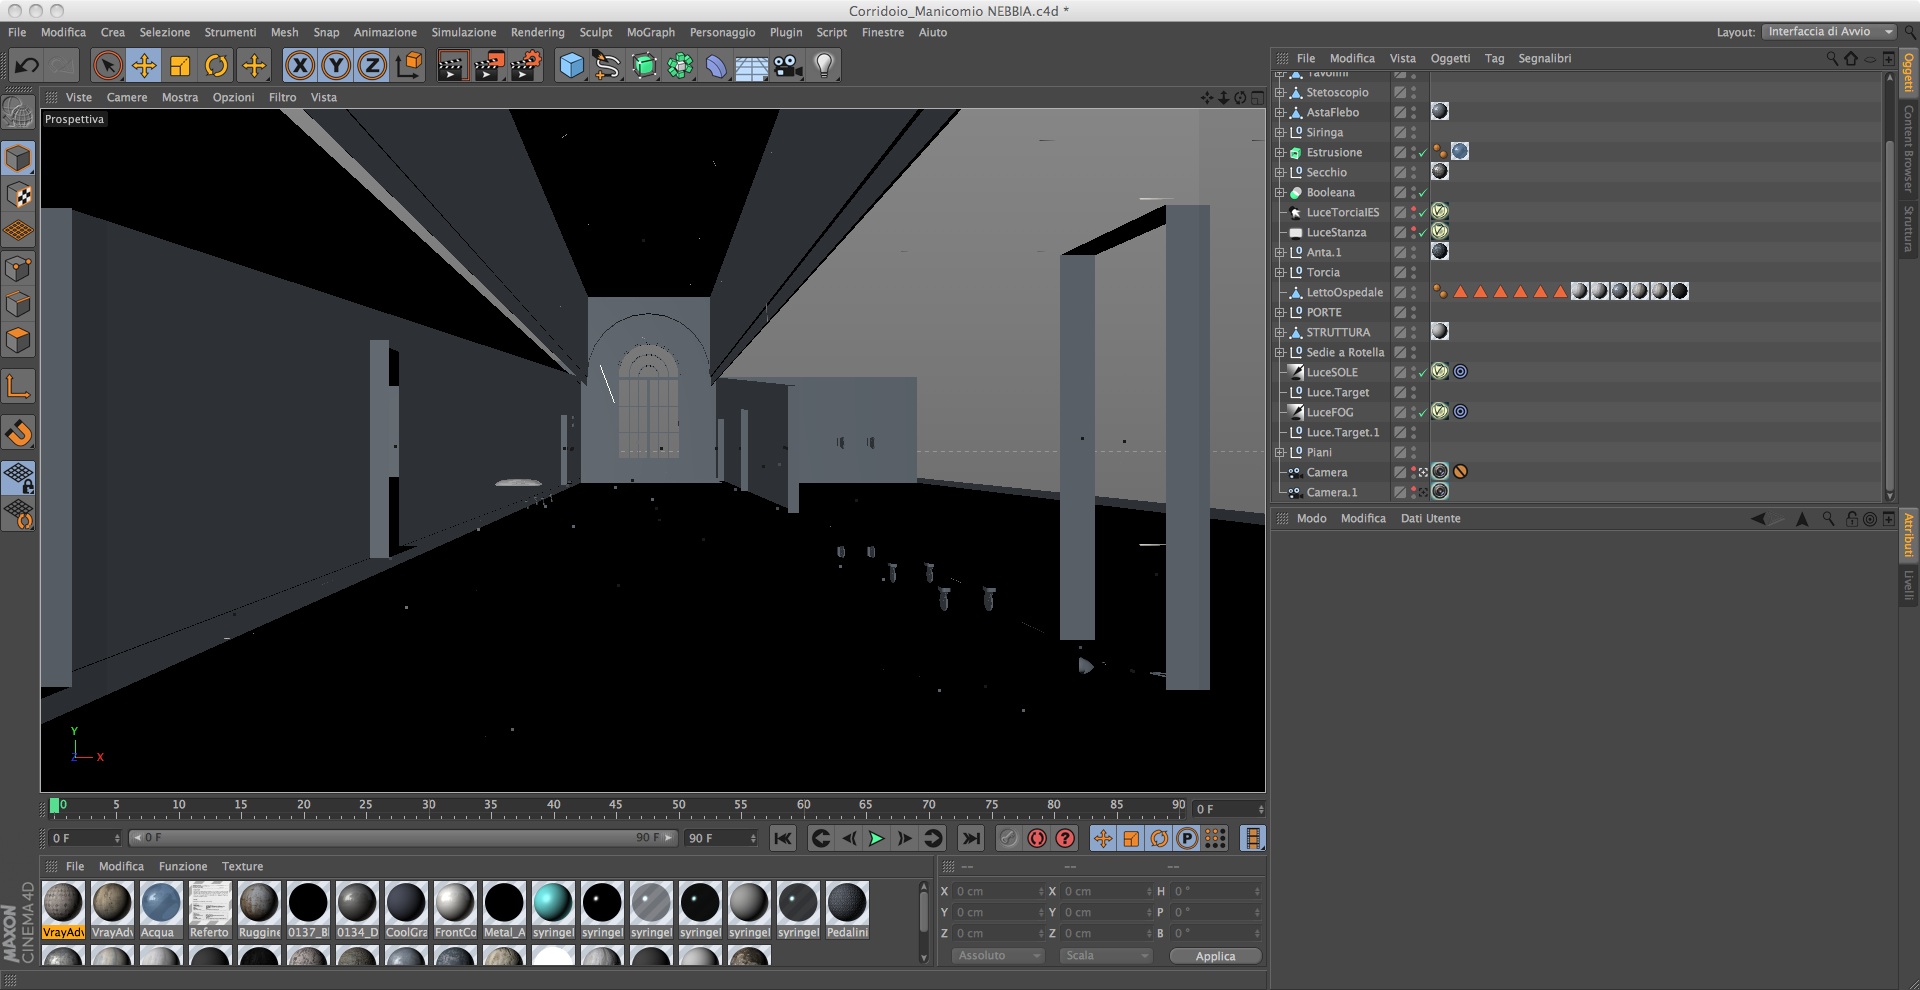The image size is (1920, 990).
Task: Toggle the visibility dots of Siringa
Action: click(1413, 132)
